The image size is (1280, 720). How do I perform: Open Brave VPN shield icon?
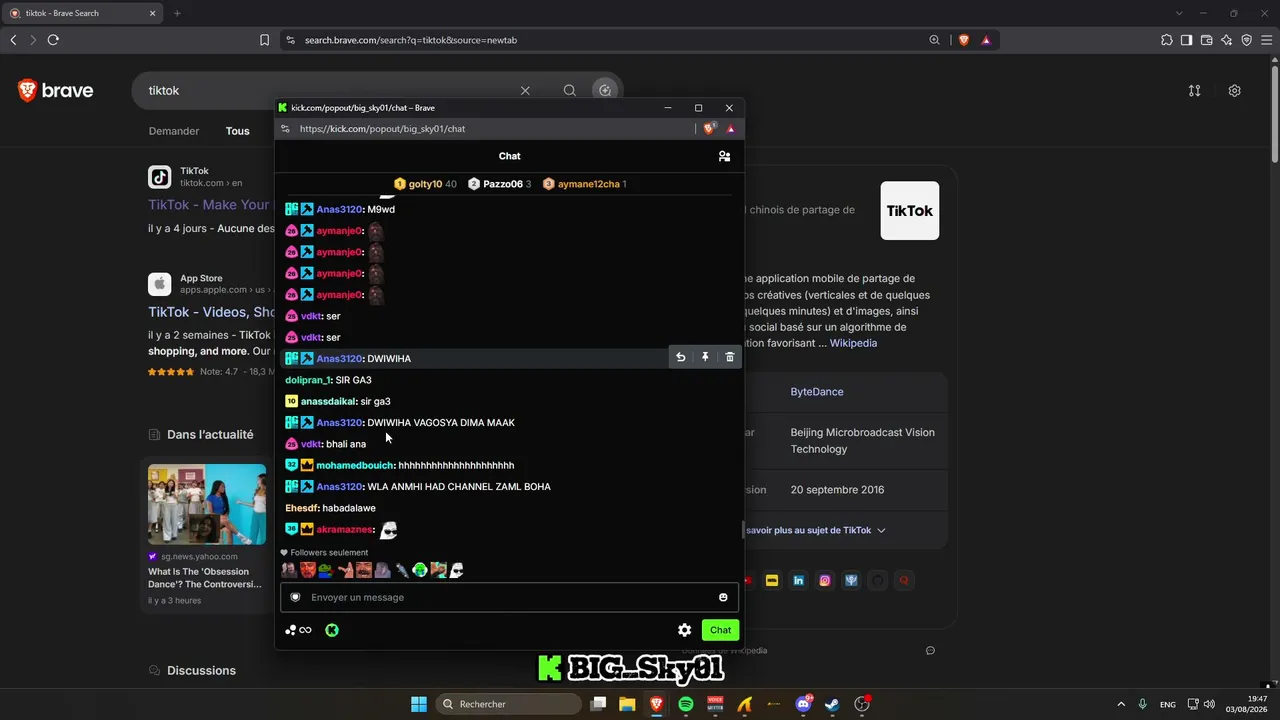[1246, 40]
